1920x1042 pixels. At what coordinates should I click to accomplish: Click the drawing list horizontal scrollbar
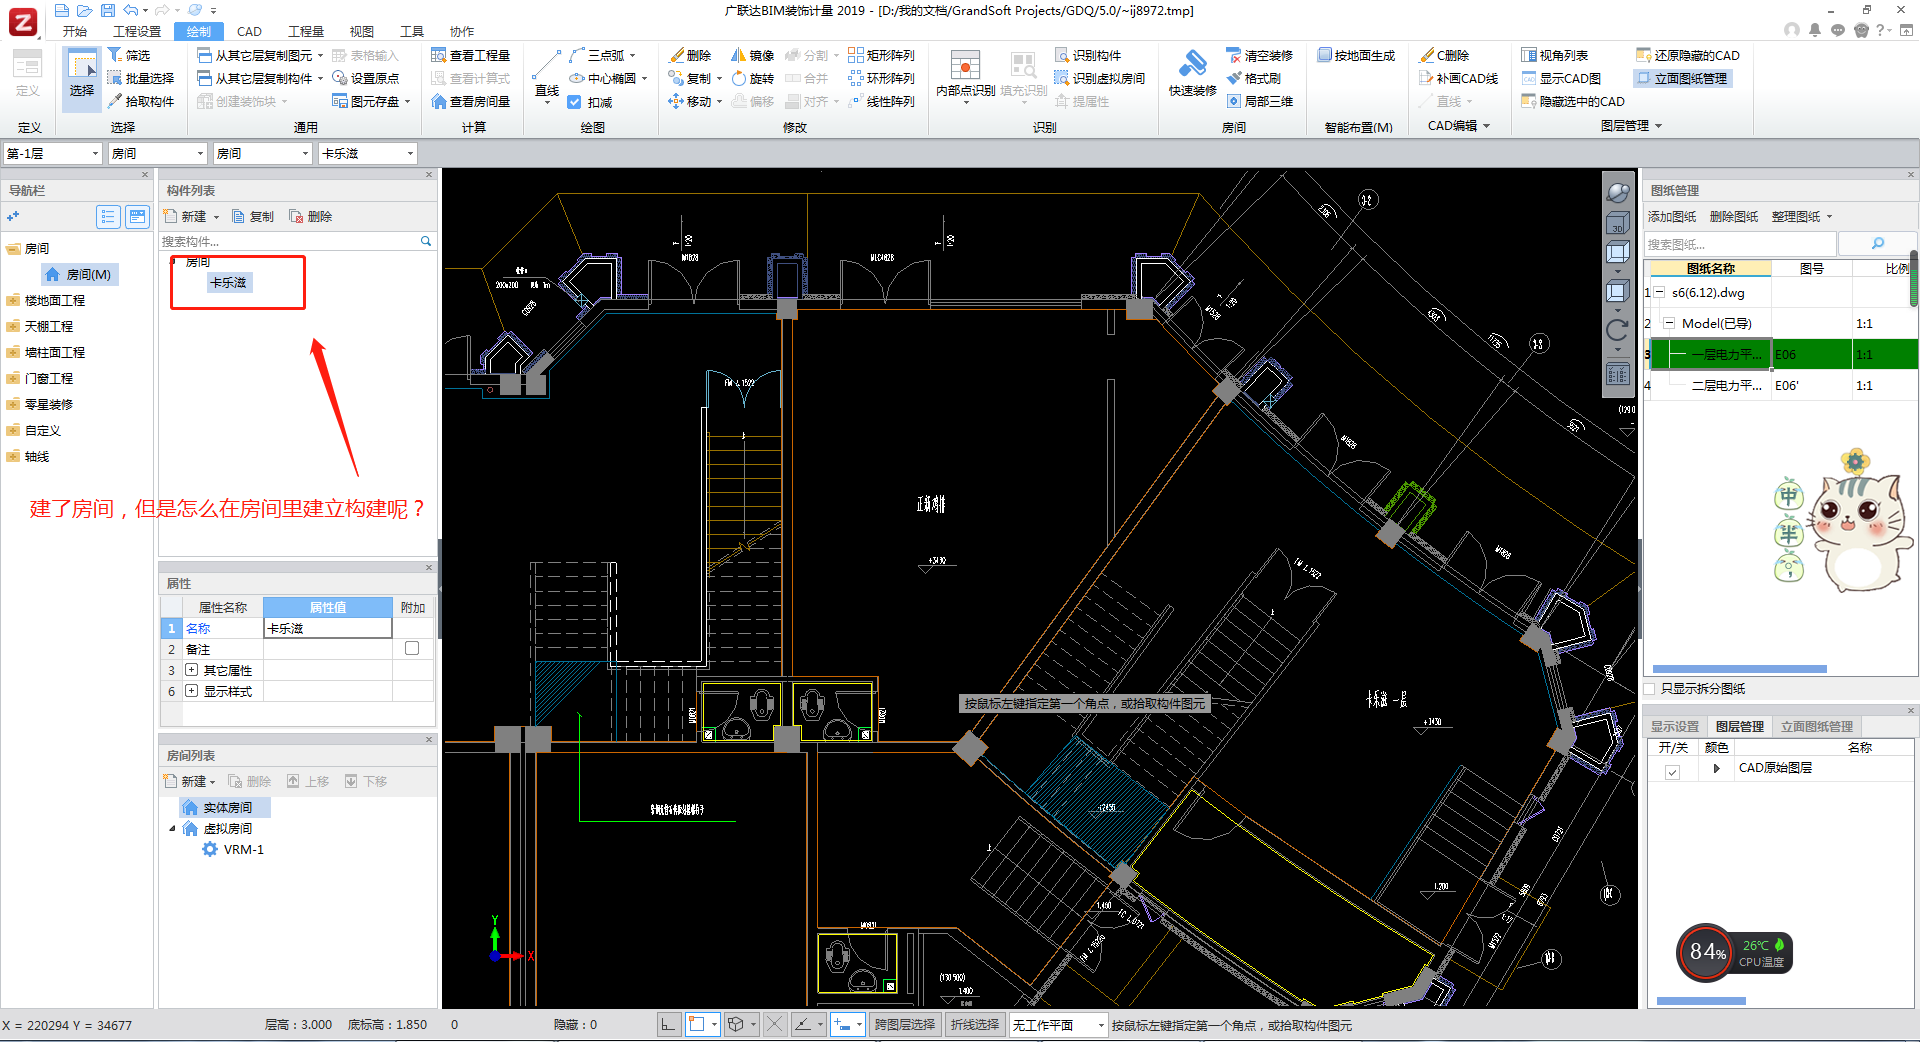click(1739, 668)
